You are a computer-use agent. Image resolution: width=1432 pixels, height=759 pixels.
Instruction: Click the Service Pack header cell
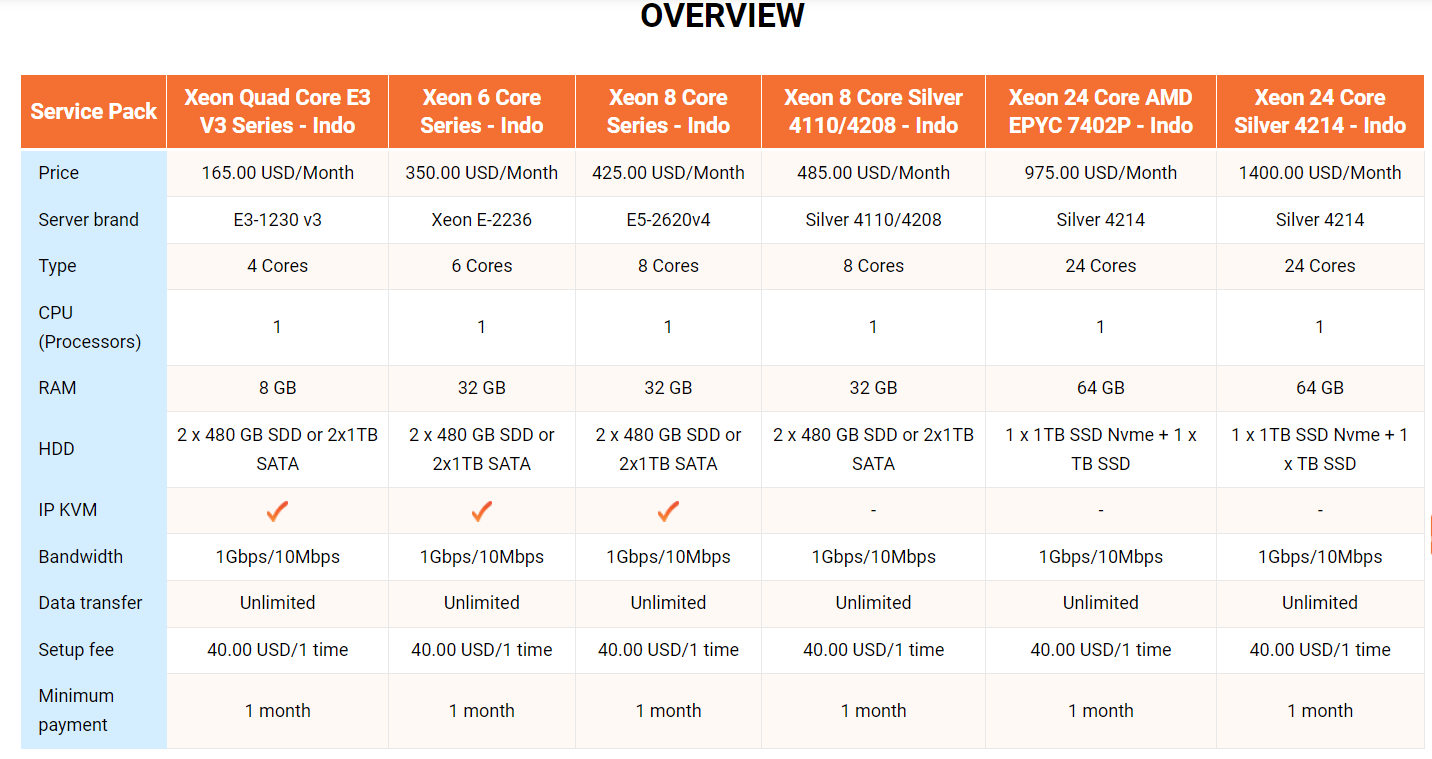[93, 110]
